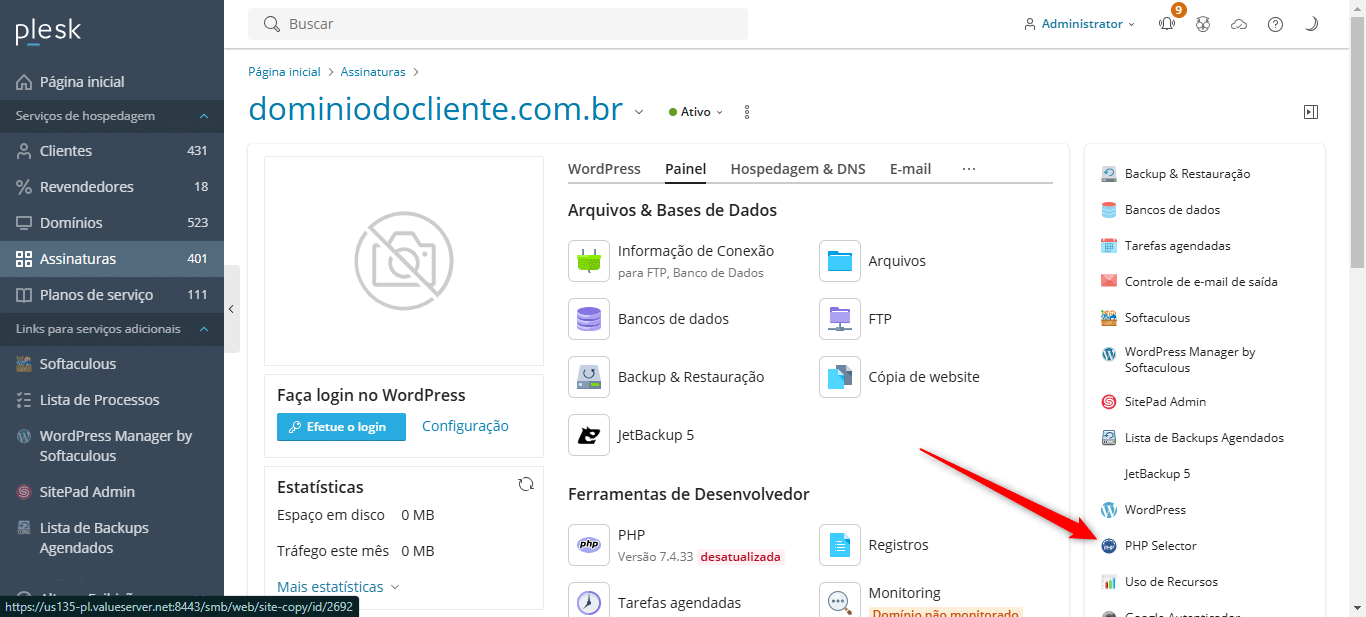Click in the Buscar search field
This screenshot has width=1366, height=617.
point(498,24)
